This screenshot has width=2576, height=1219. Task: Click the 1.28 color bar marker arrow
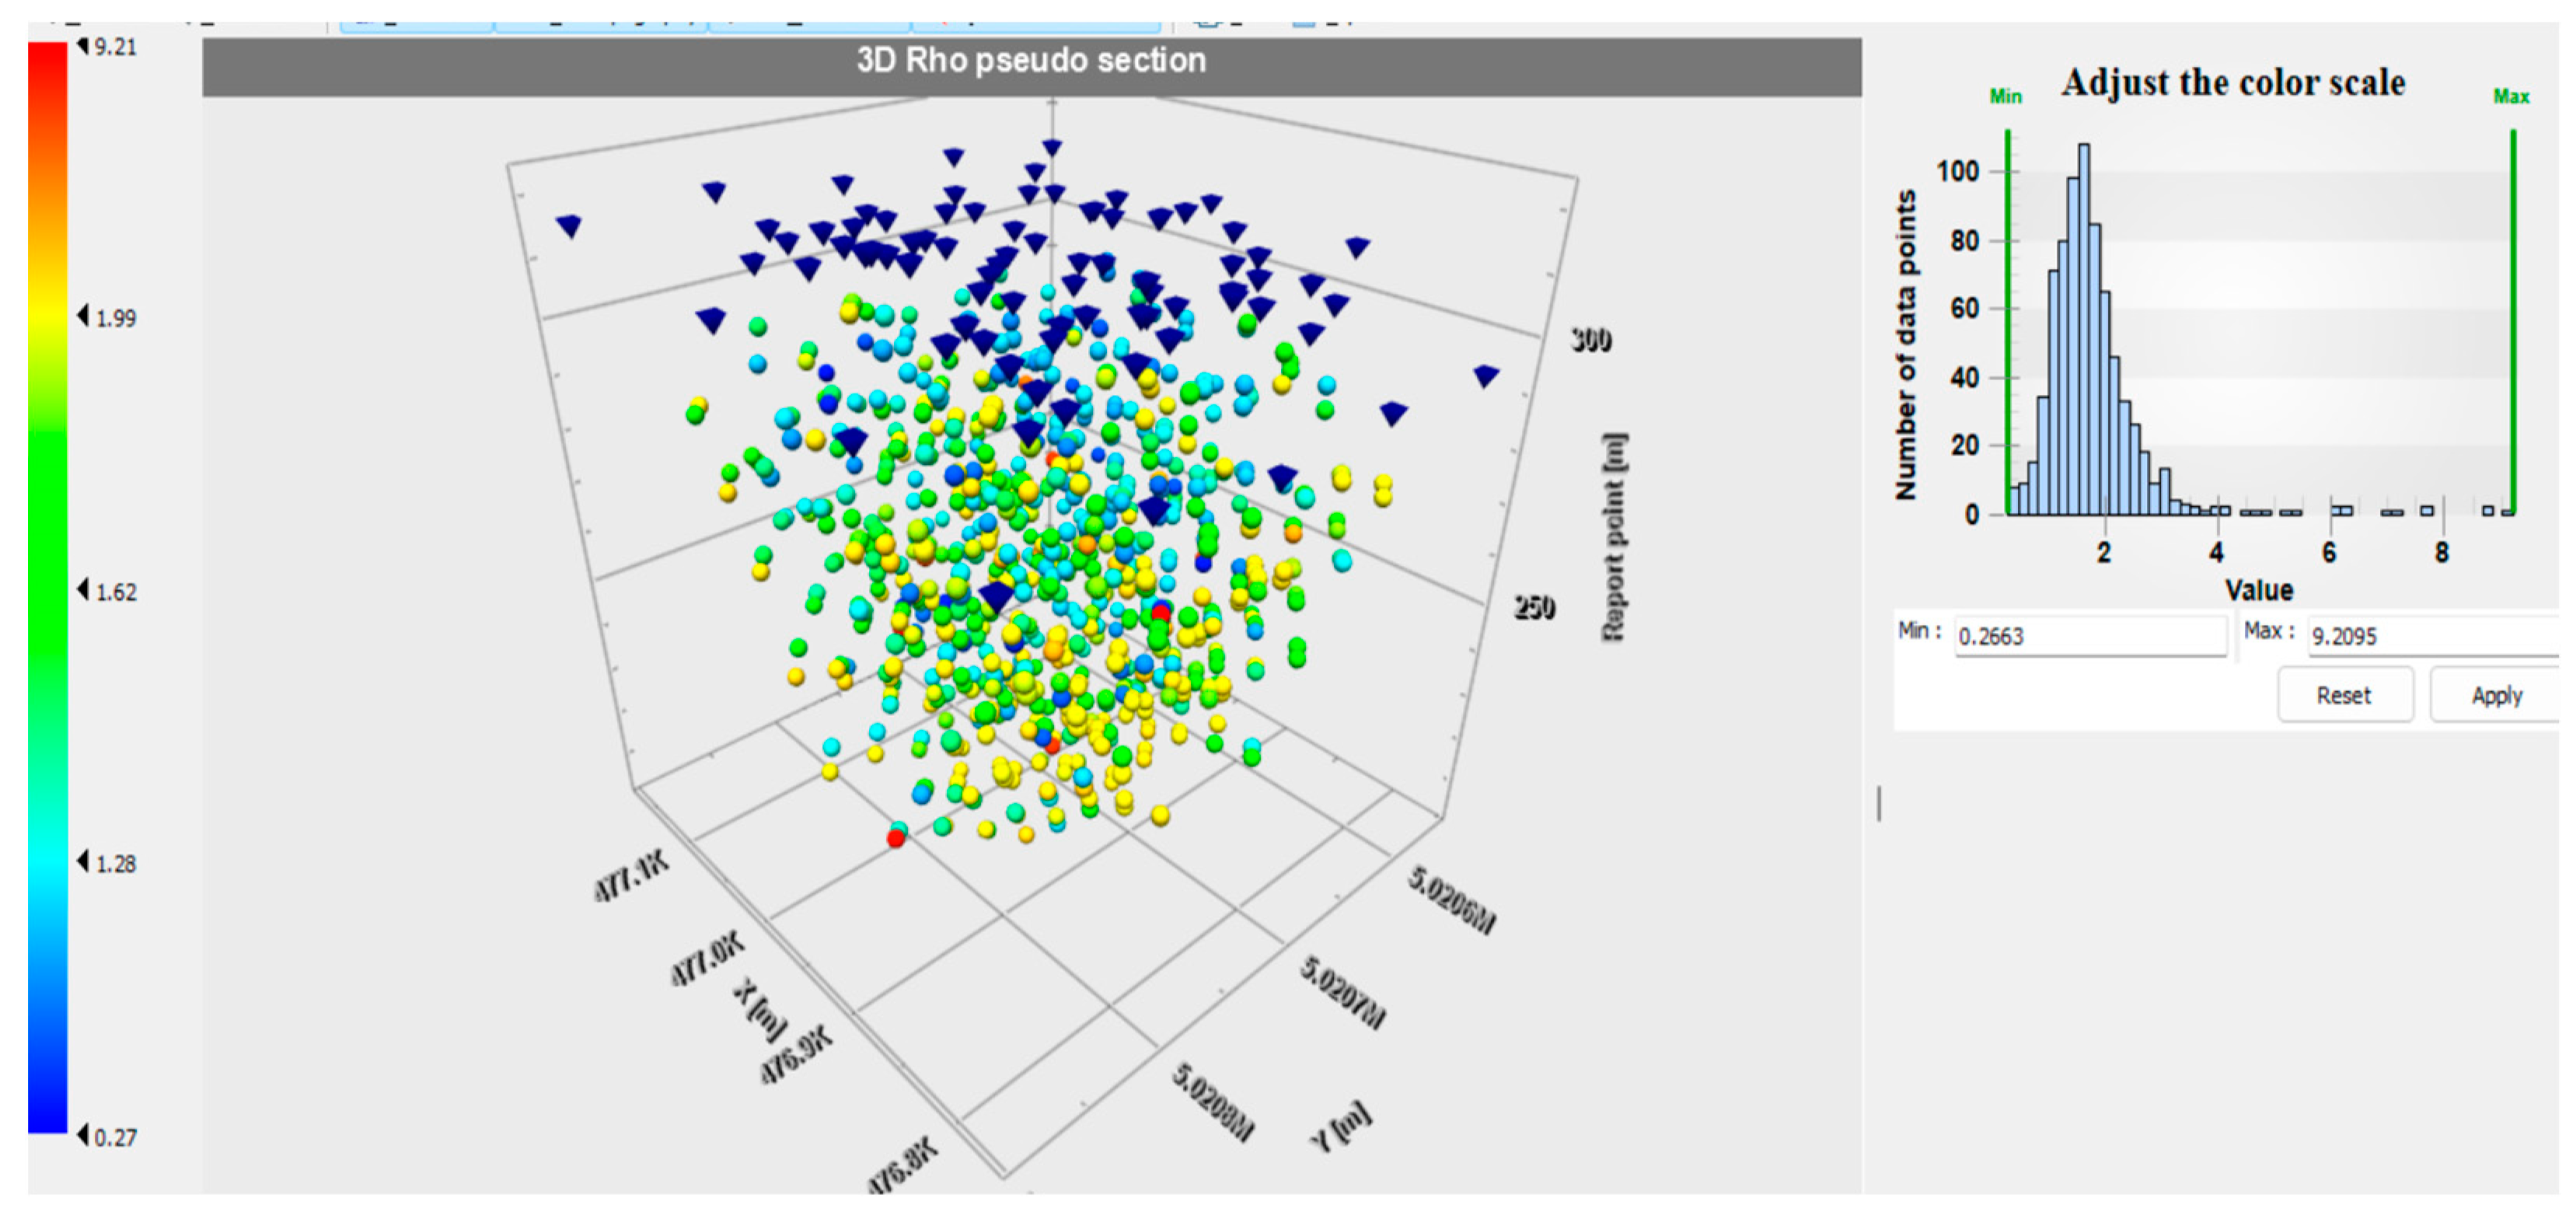(x=83, y=861)
